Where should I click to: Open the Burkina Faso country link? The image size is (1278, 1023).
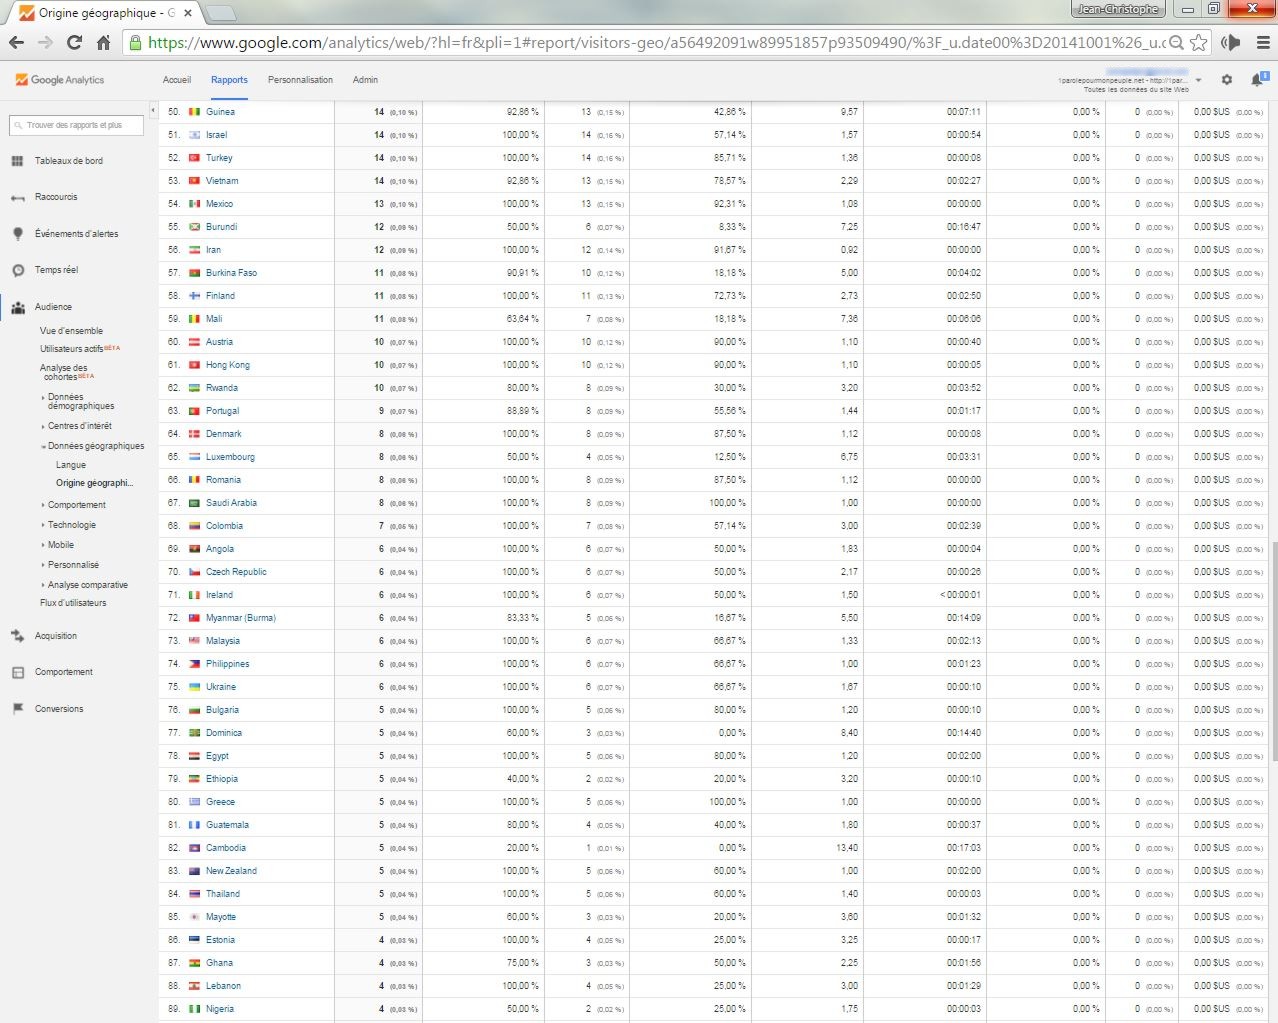click(x=231, y=273)
